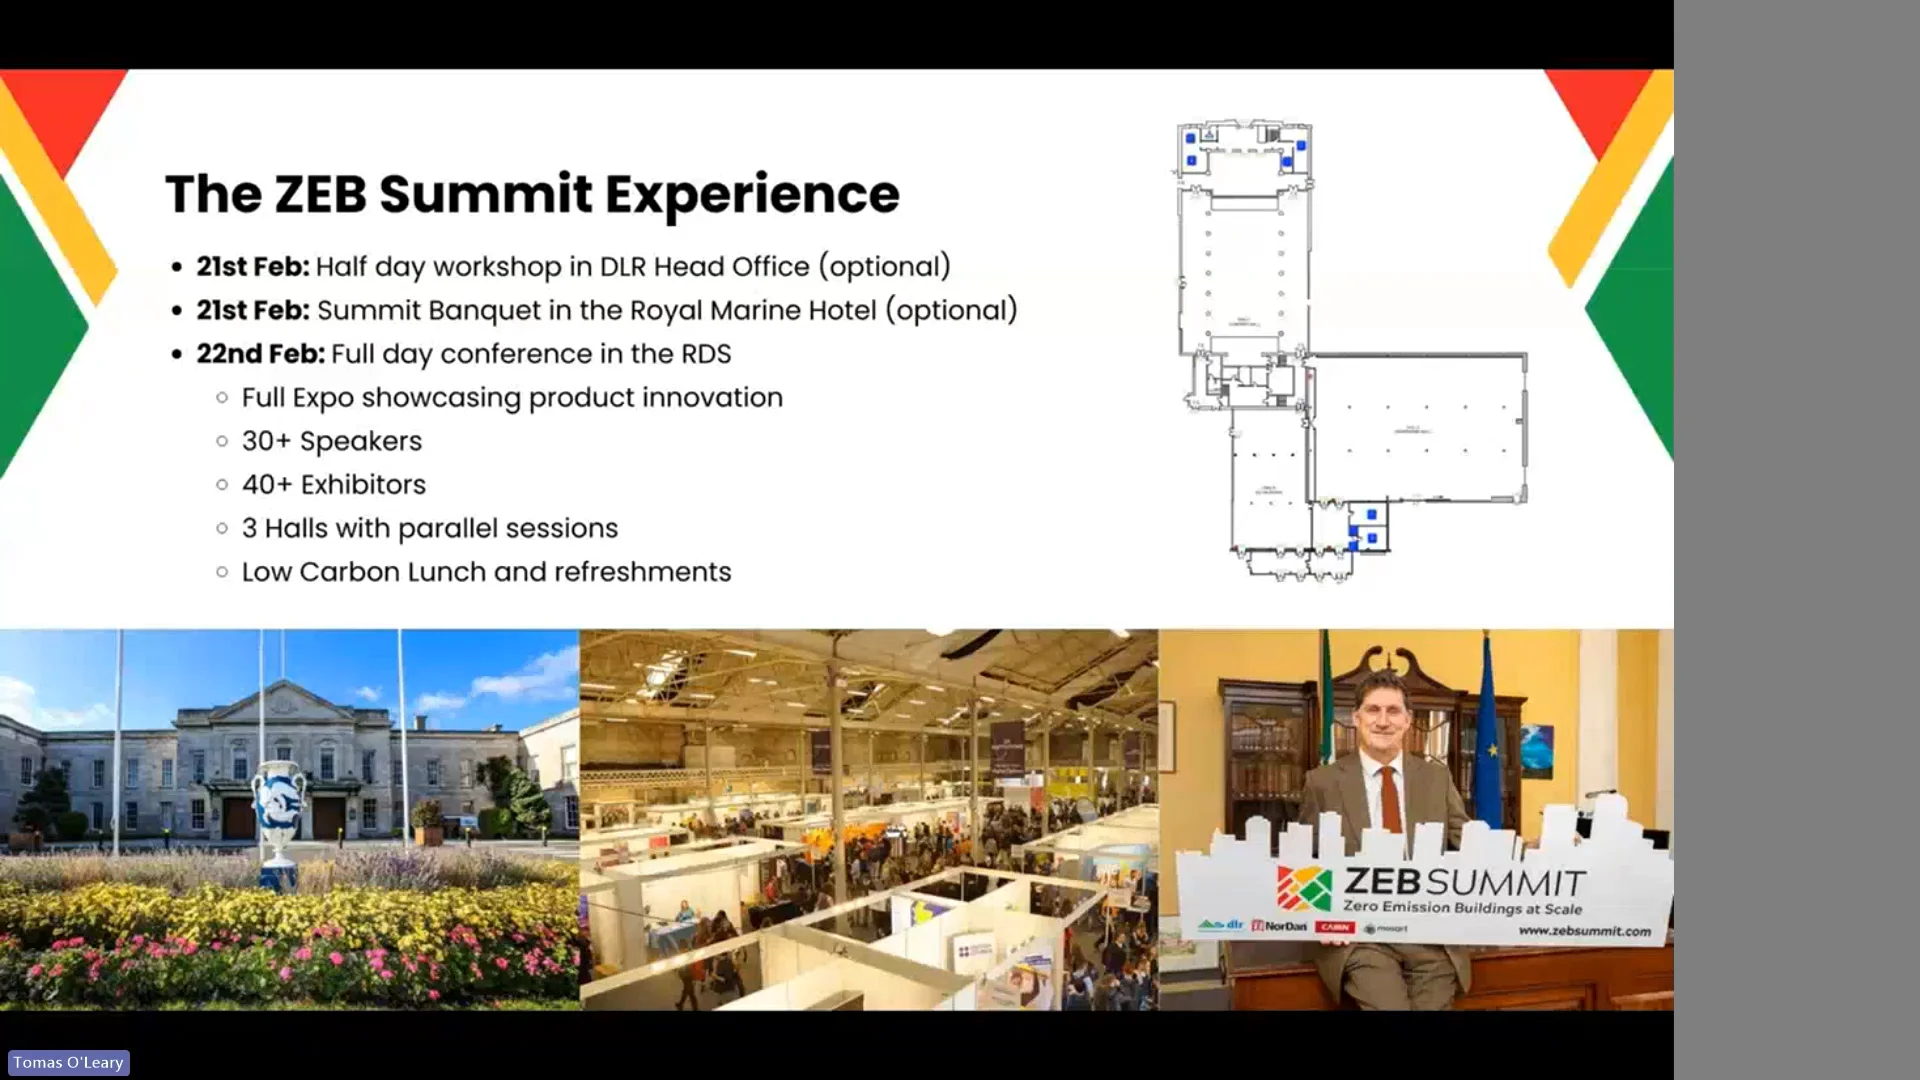Image resolution: width=1920 pixels, height=1080 pixels.
Task: Click the mosart sponsor logo
Action: pos(1386,928)
